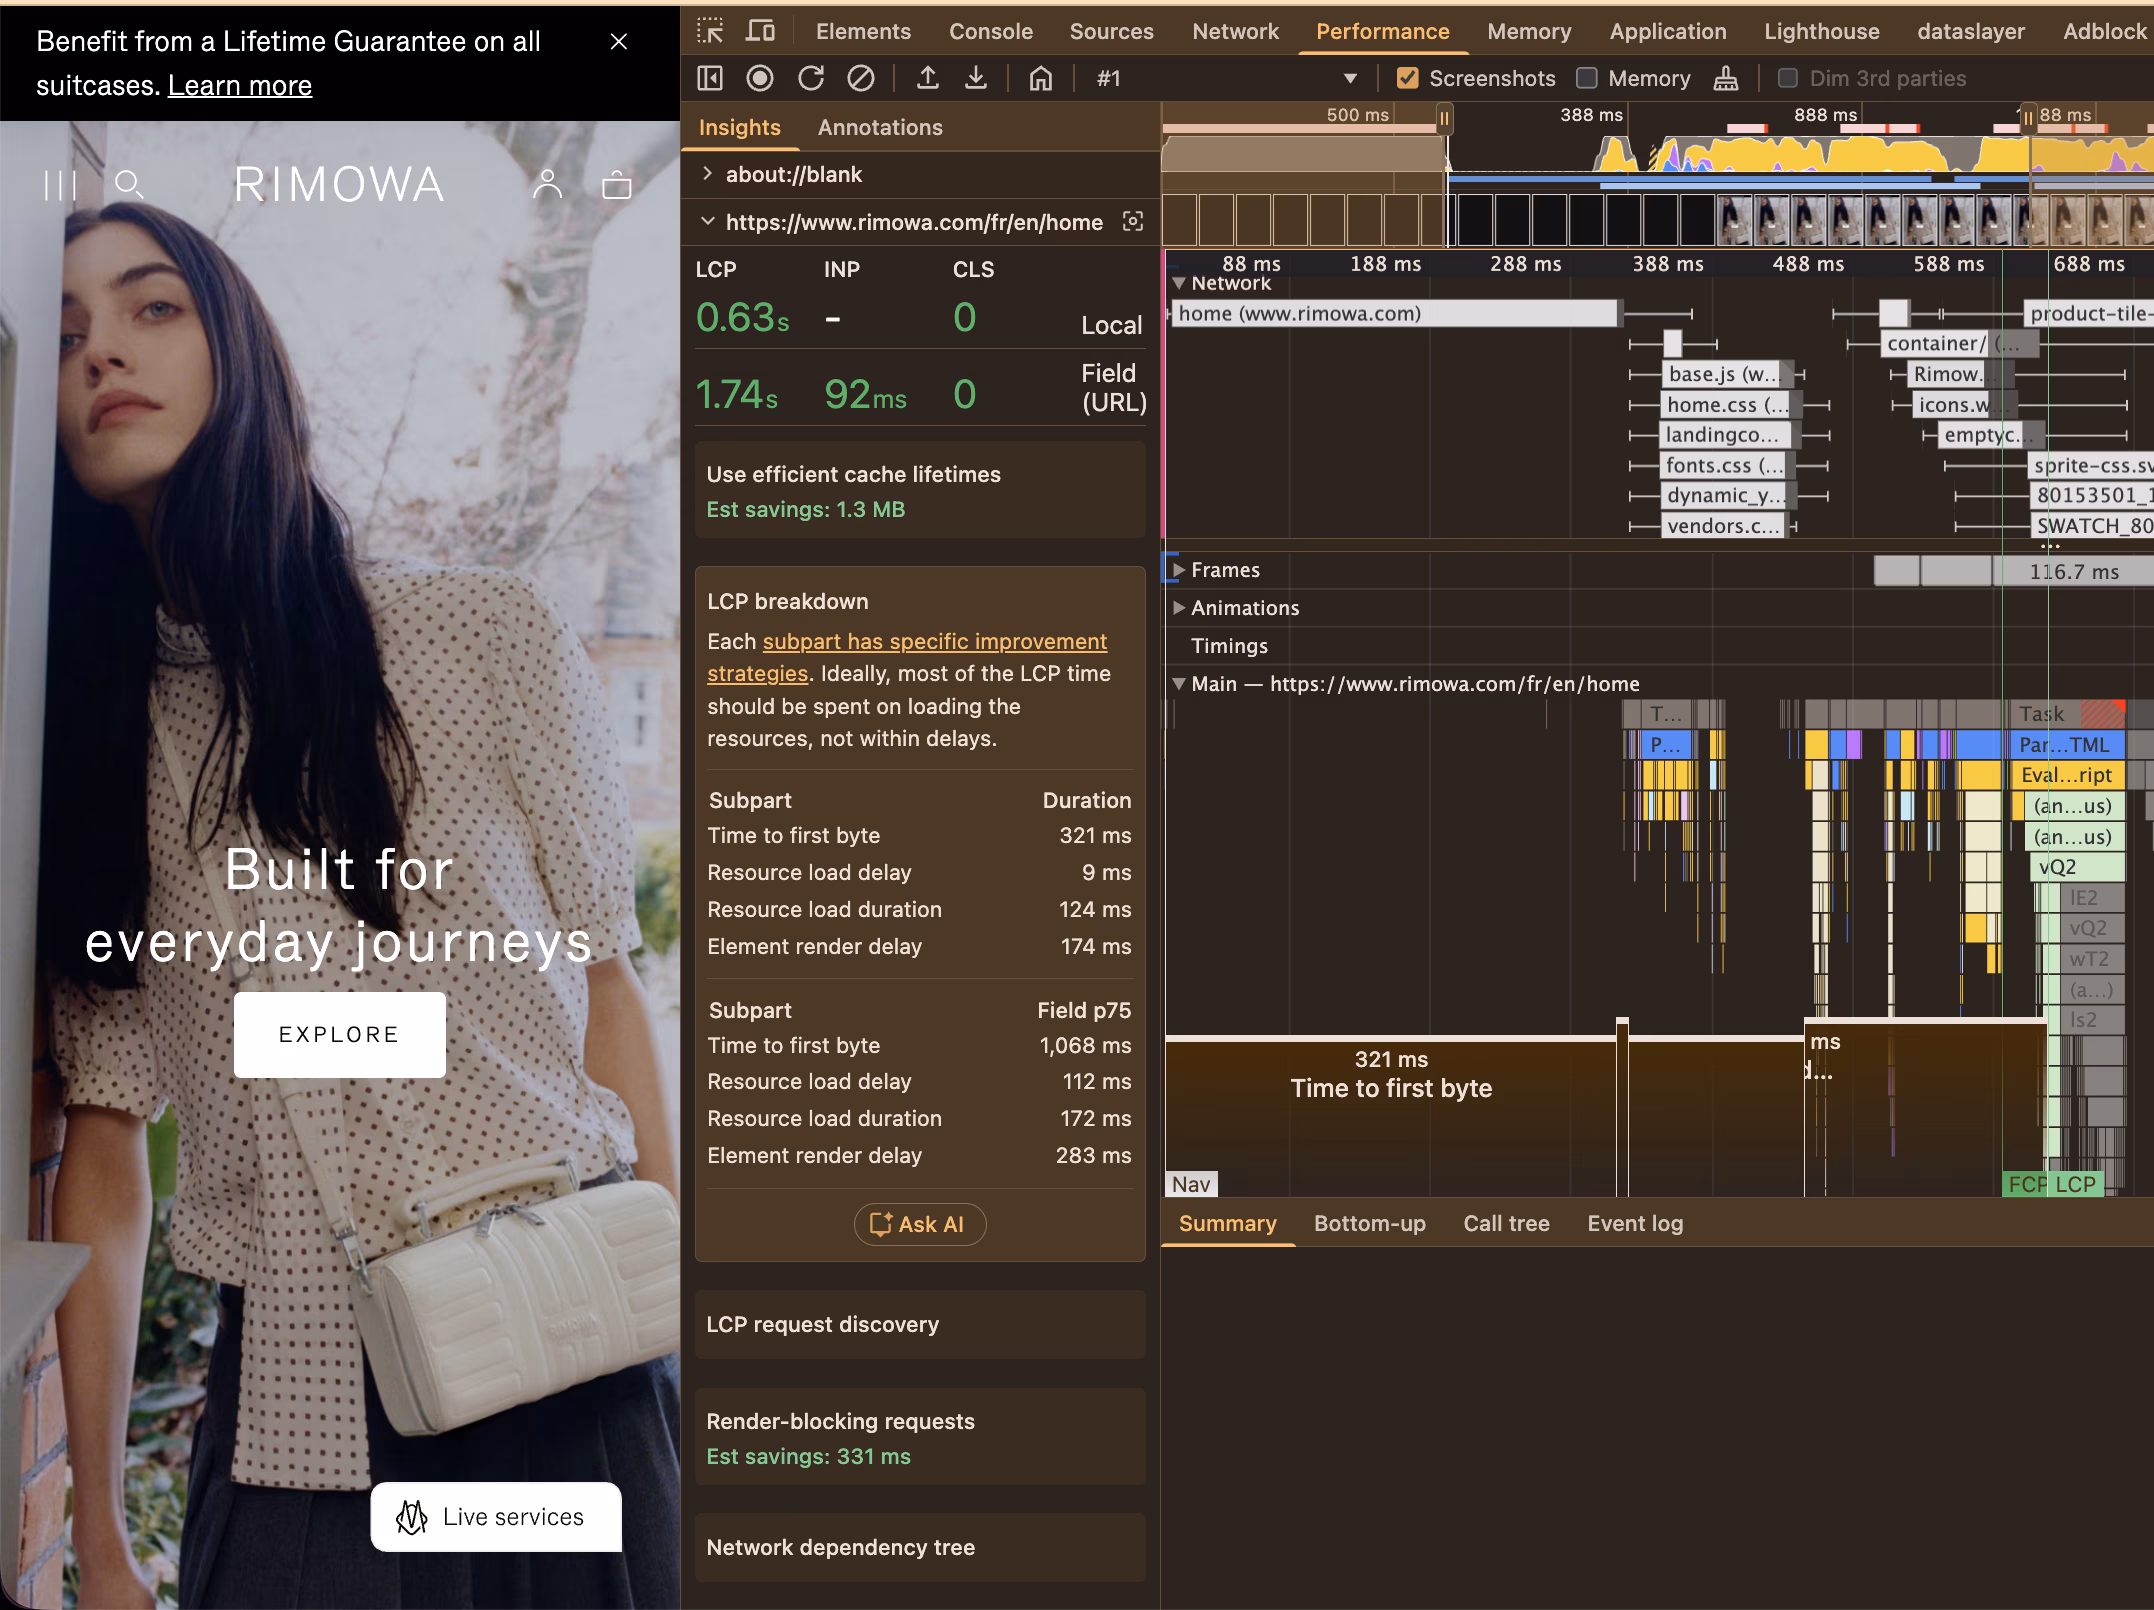Open the Rimowa account icon
This screenshot has height=1610, width=2154.
click(547, 184)
